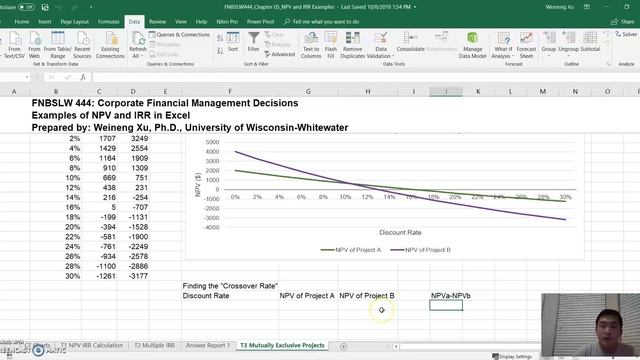
Task: Click the Finding the "Crossover Rate" cell
Action: (x=230, y=286)
